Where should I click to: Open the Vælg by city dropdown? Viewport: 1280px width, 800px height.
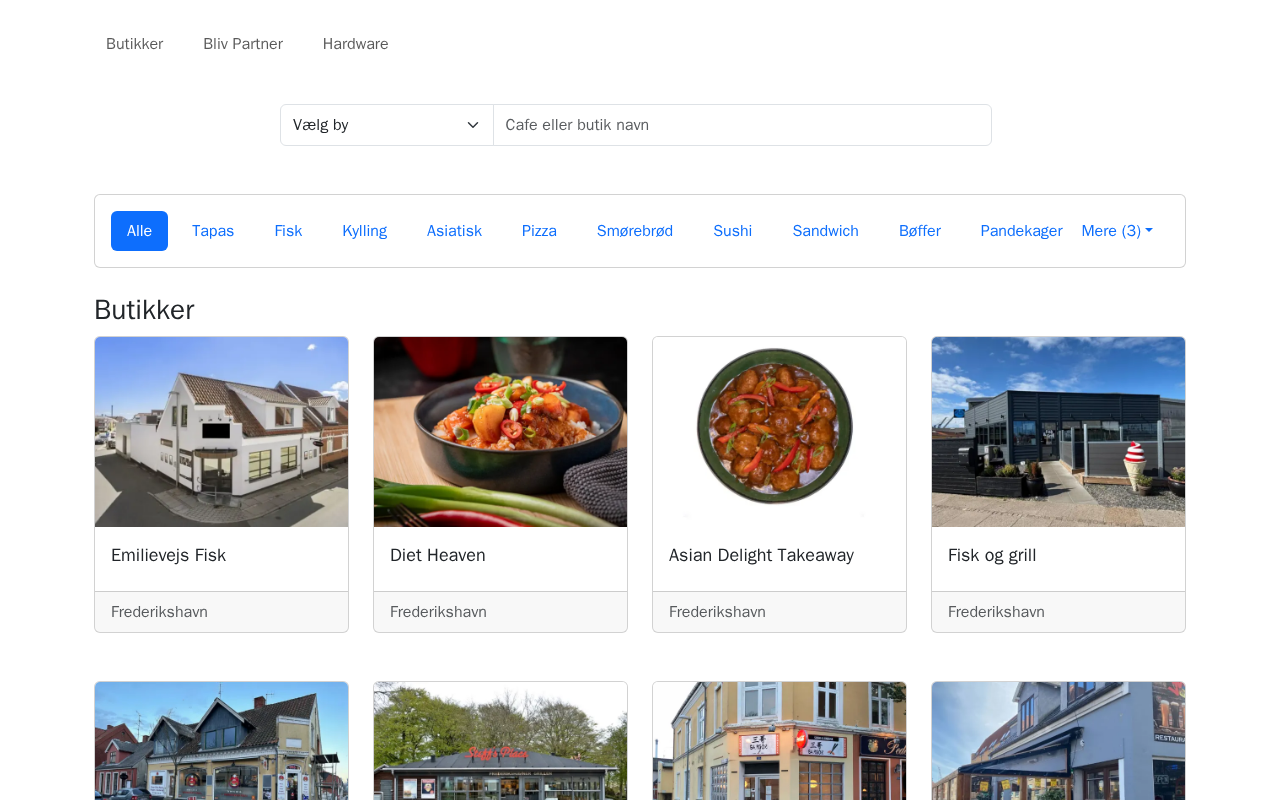(386, 125)
